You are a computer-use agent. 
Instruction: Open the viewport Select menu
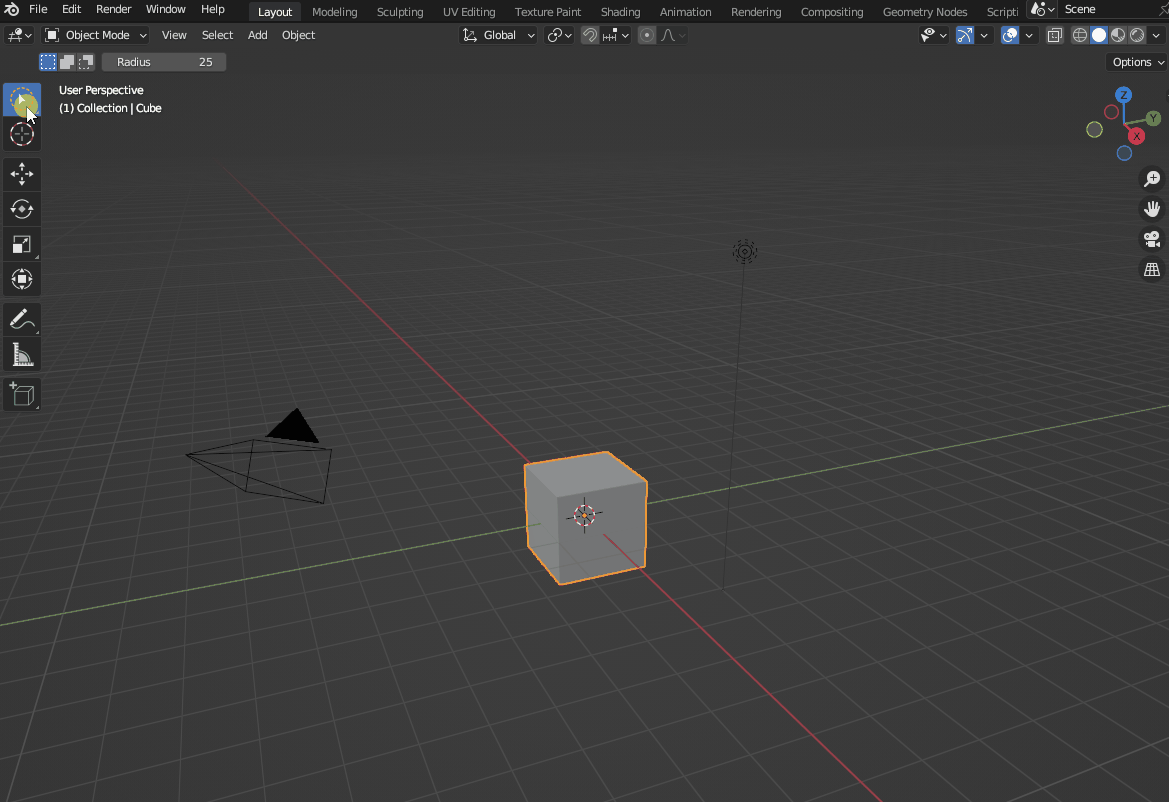217,35
